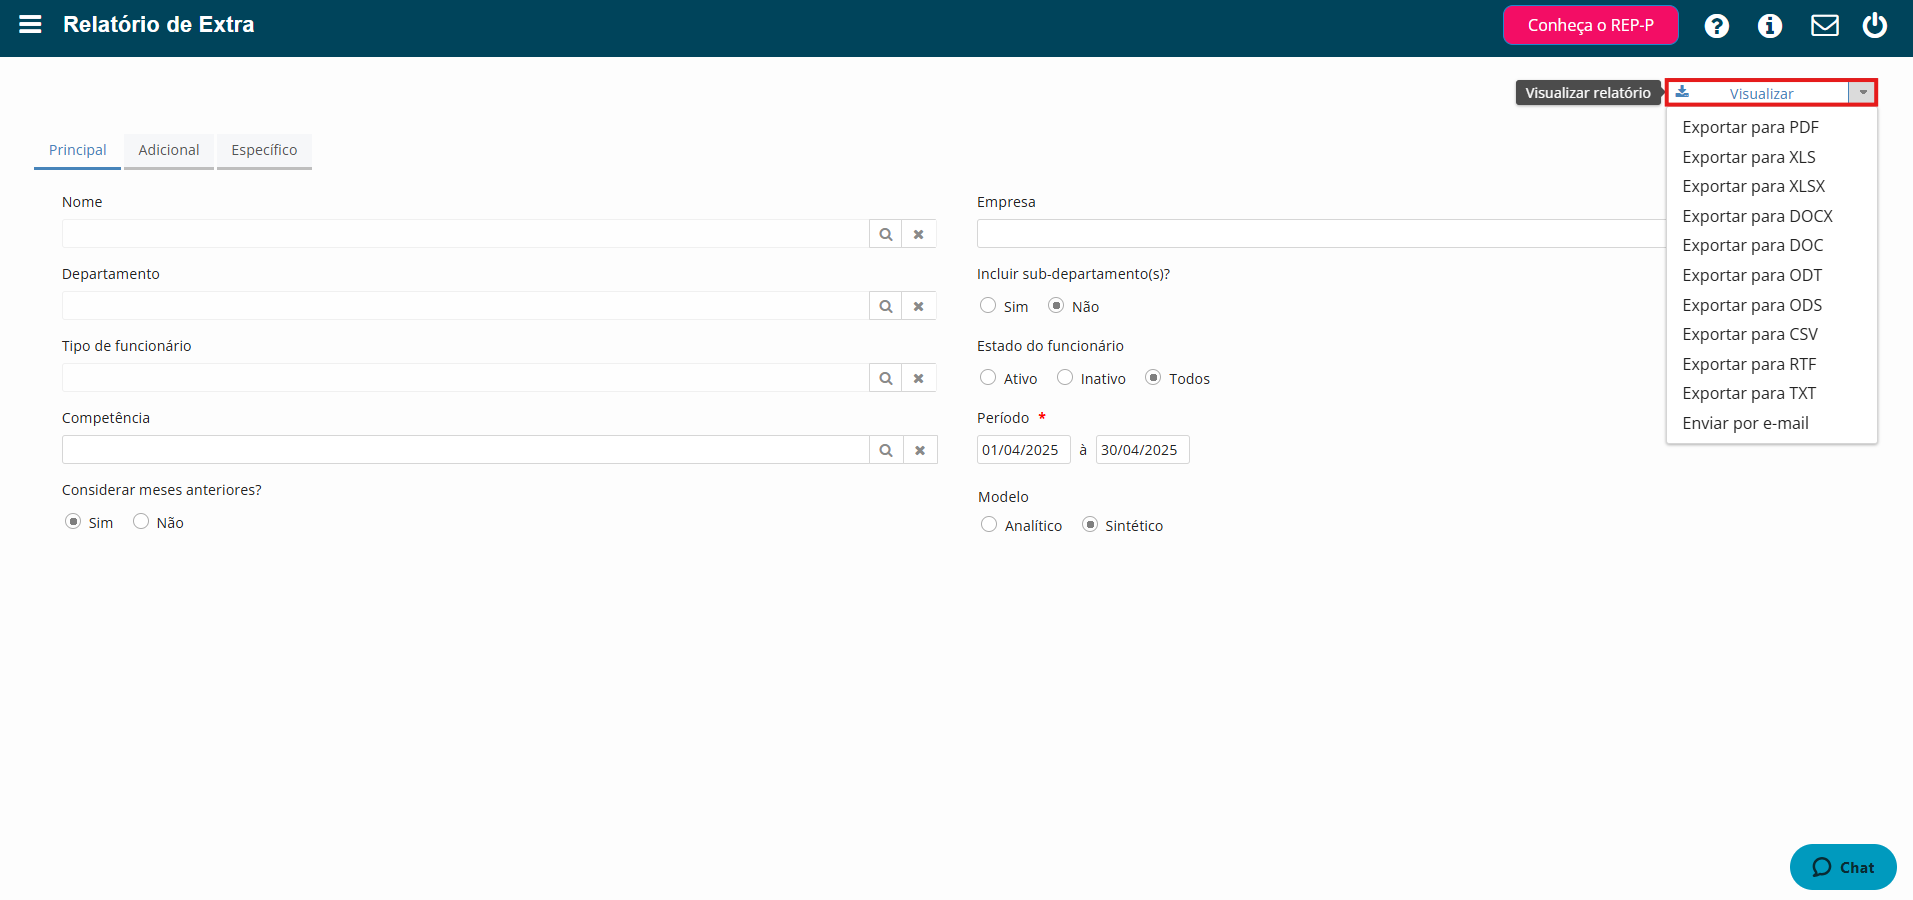This screenshot has width=1913, height=900.
Task: Clear the Tipo de funcionário field
Action: (x=919, y=378)
